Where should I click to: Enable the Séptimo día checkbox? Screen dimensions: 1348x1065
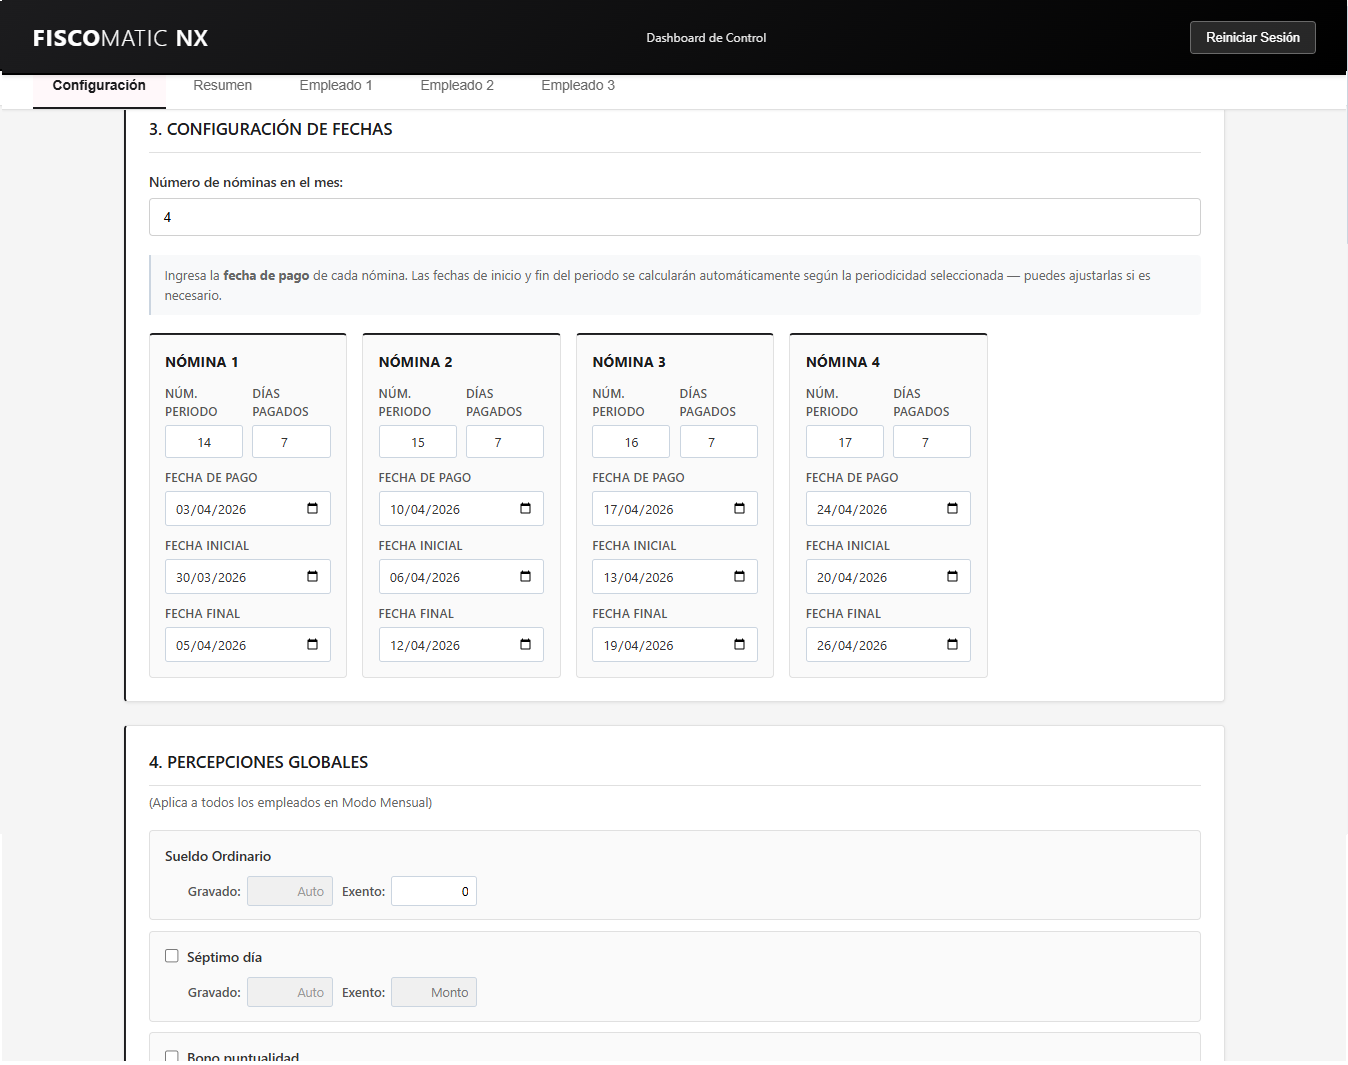[x=172, y=956]
